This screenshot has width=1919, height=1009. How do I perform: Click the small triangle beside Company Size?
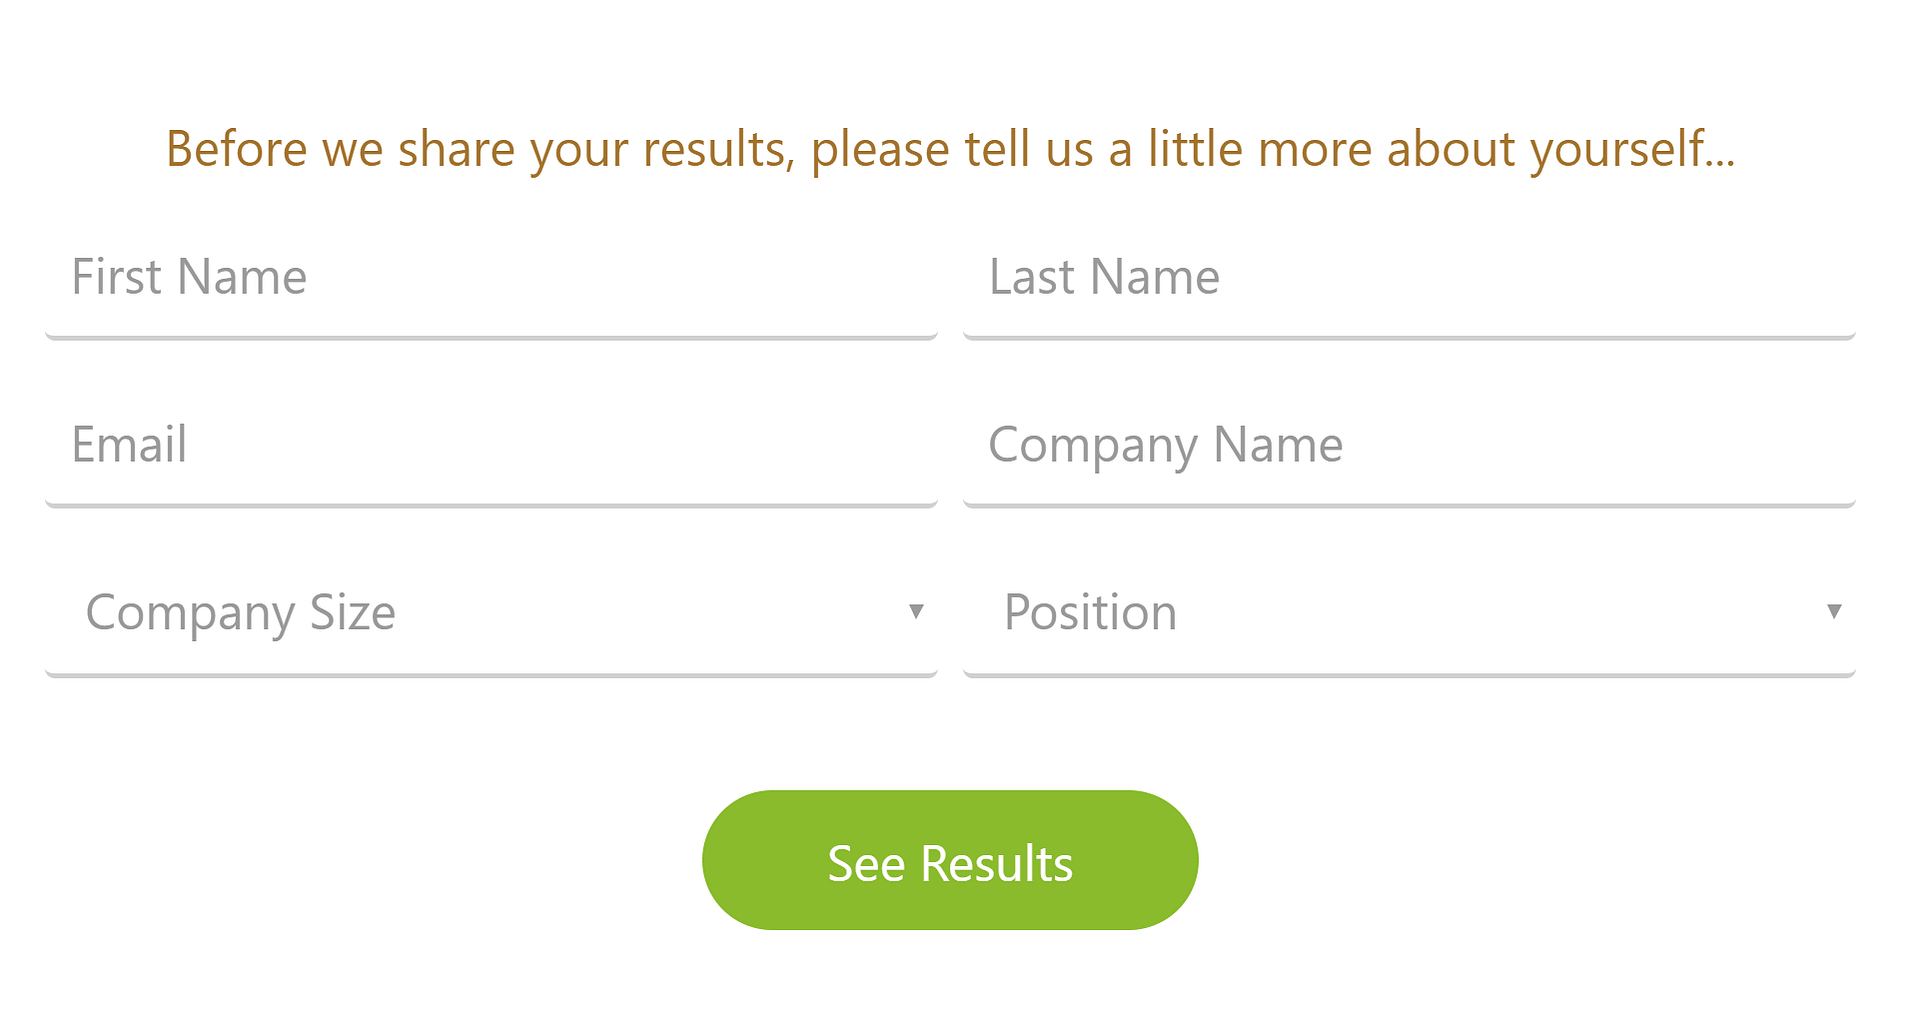(915, 611)
